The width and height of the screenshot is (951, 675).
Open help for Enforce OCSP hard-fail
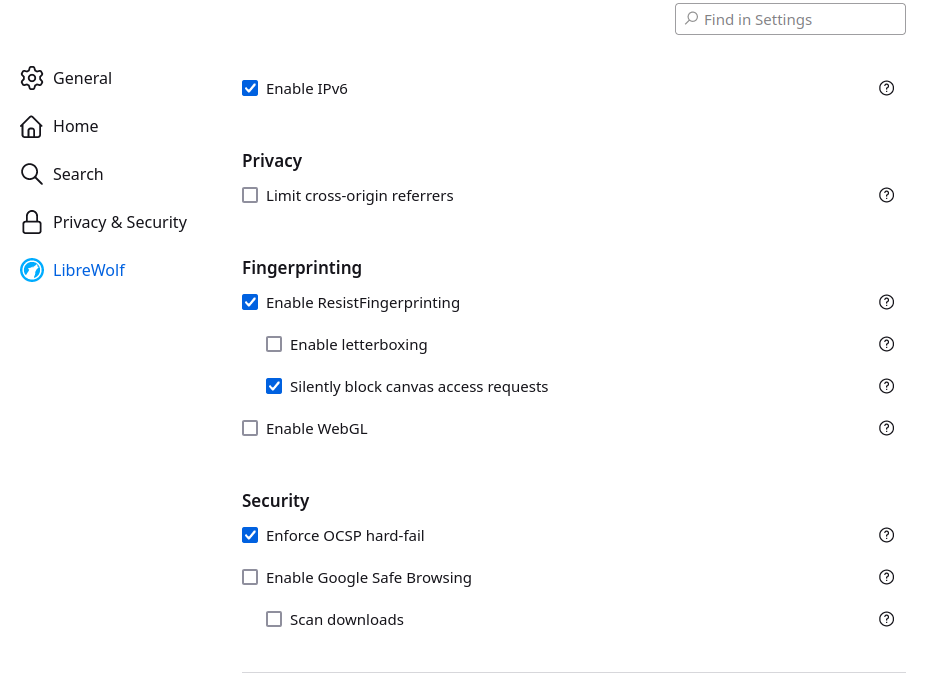[x=886, y=535]
